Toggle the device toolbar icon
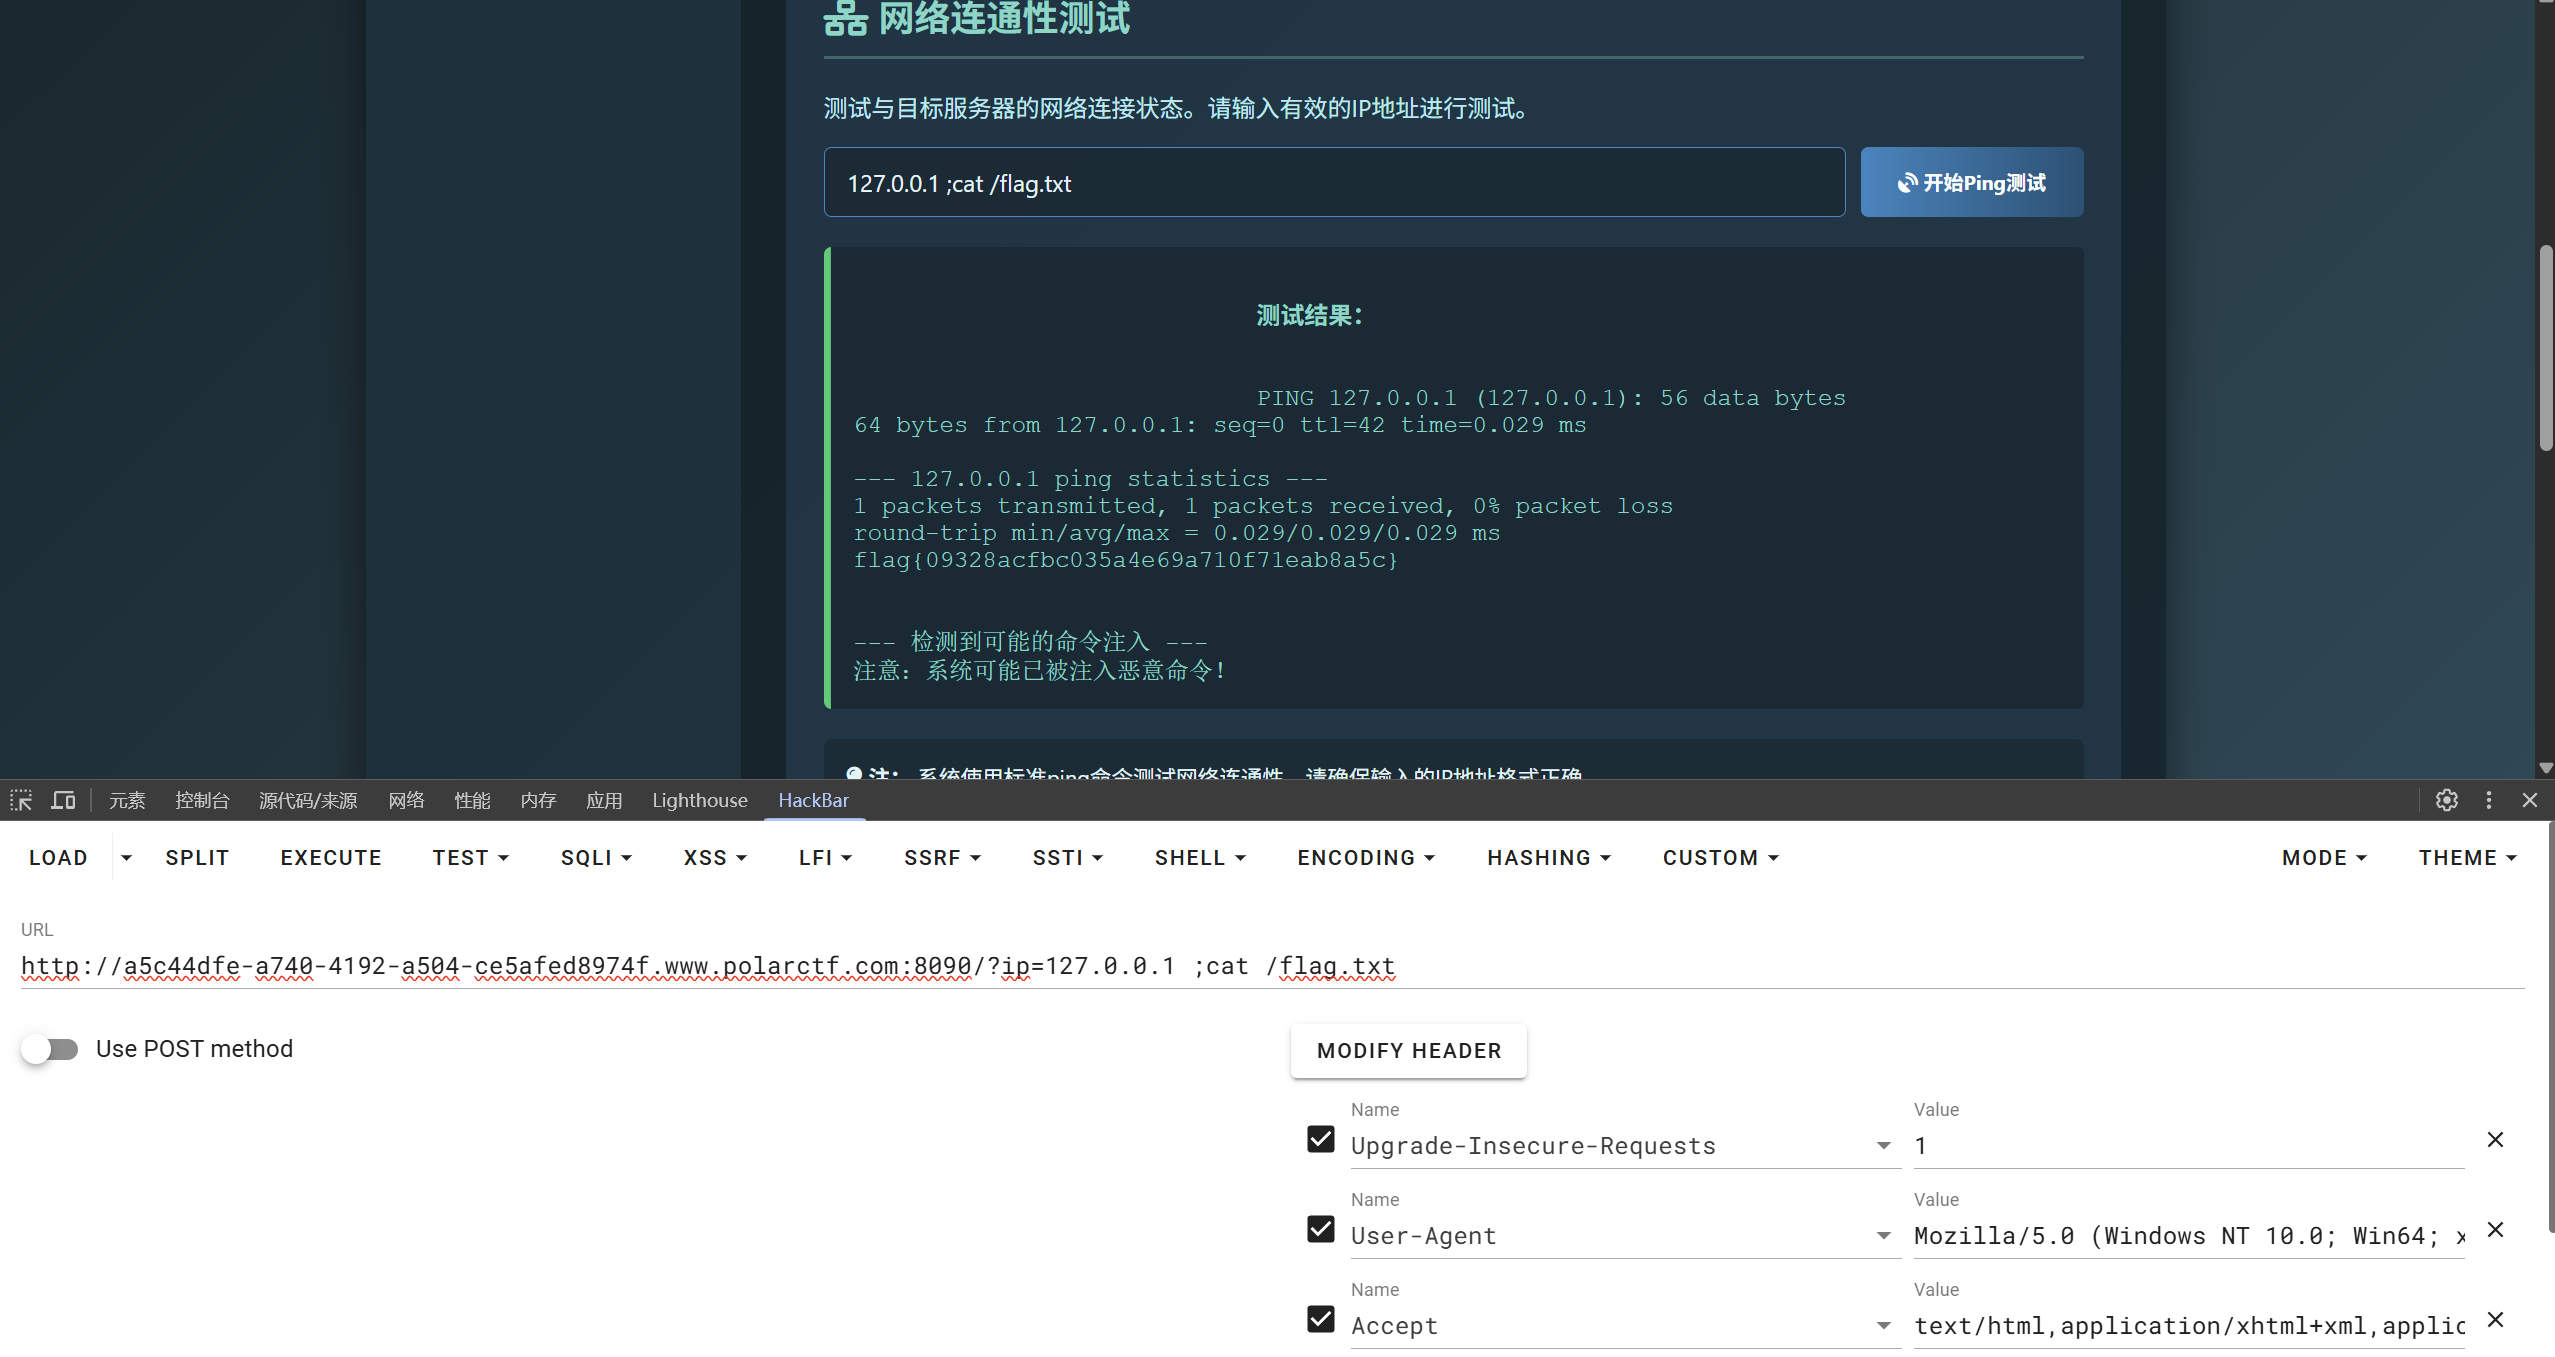Screen dimensions: 2555x1357 (x=63, y=800)
